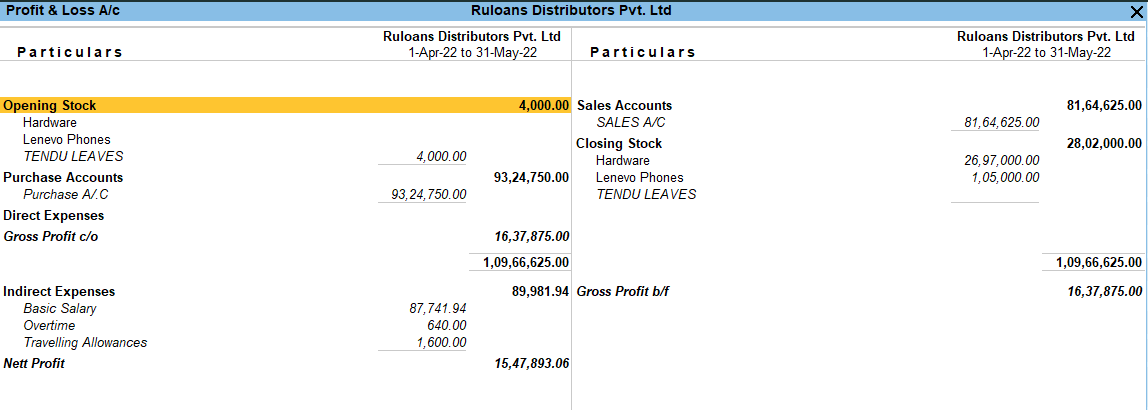
Task: Click the Nett Profit value 15,47,893.06
Action: 532,363
